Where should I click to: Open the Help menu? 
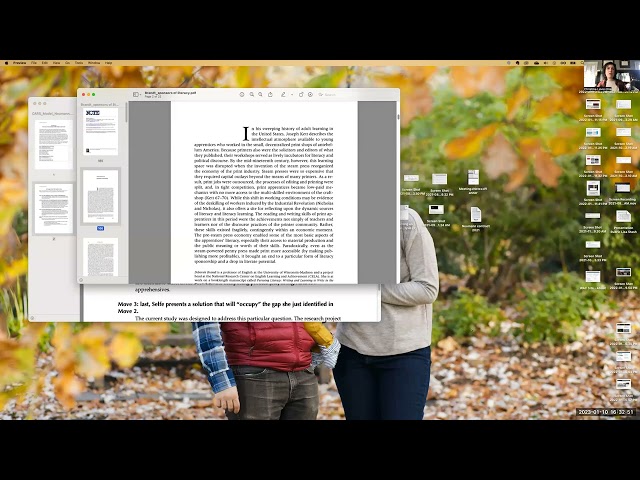108,63
